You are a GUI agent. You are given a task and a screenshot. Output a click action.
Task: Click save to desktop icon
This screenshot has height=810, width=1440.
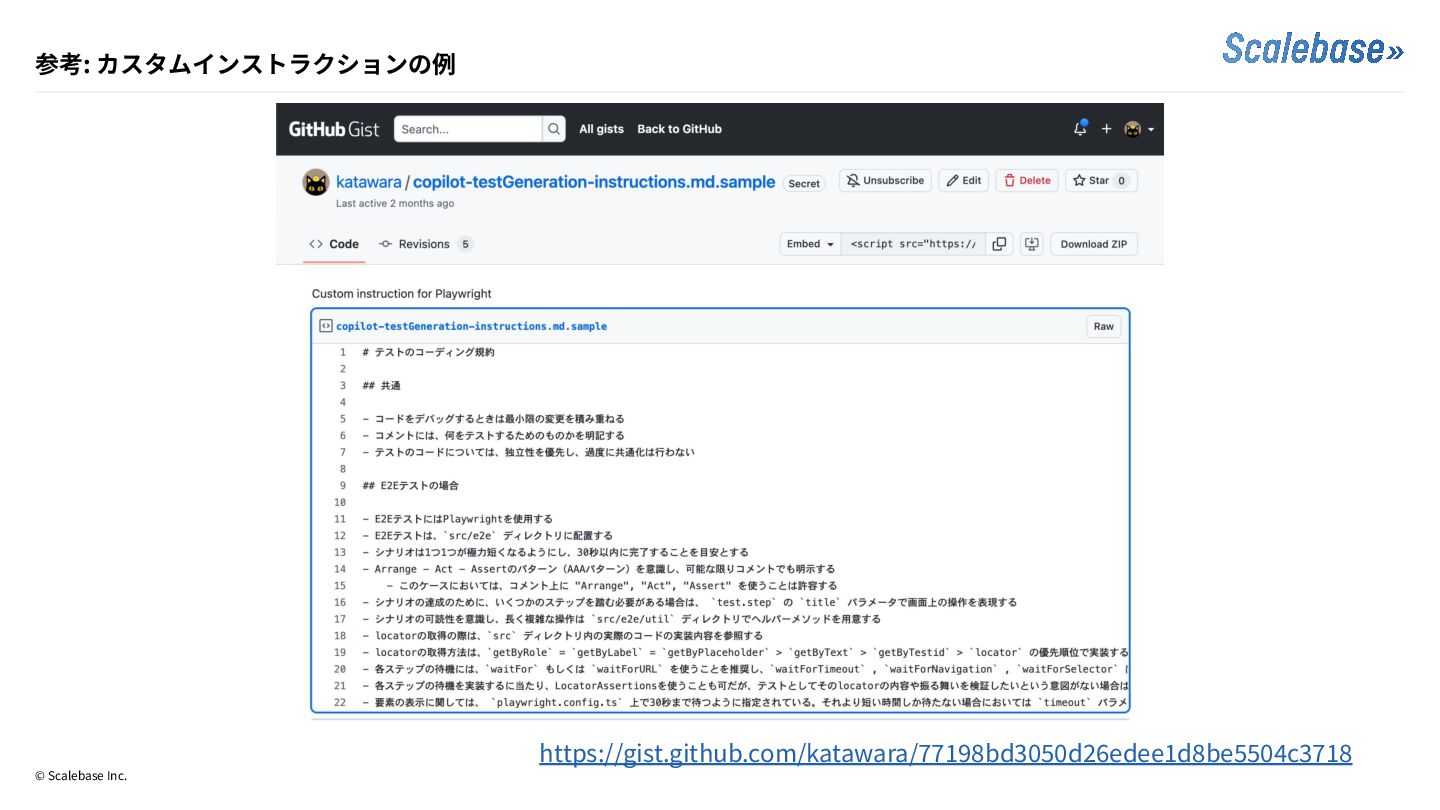pos(1032,244)
